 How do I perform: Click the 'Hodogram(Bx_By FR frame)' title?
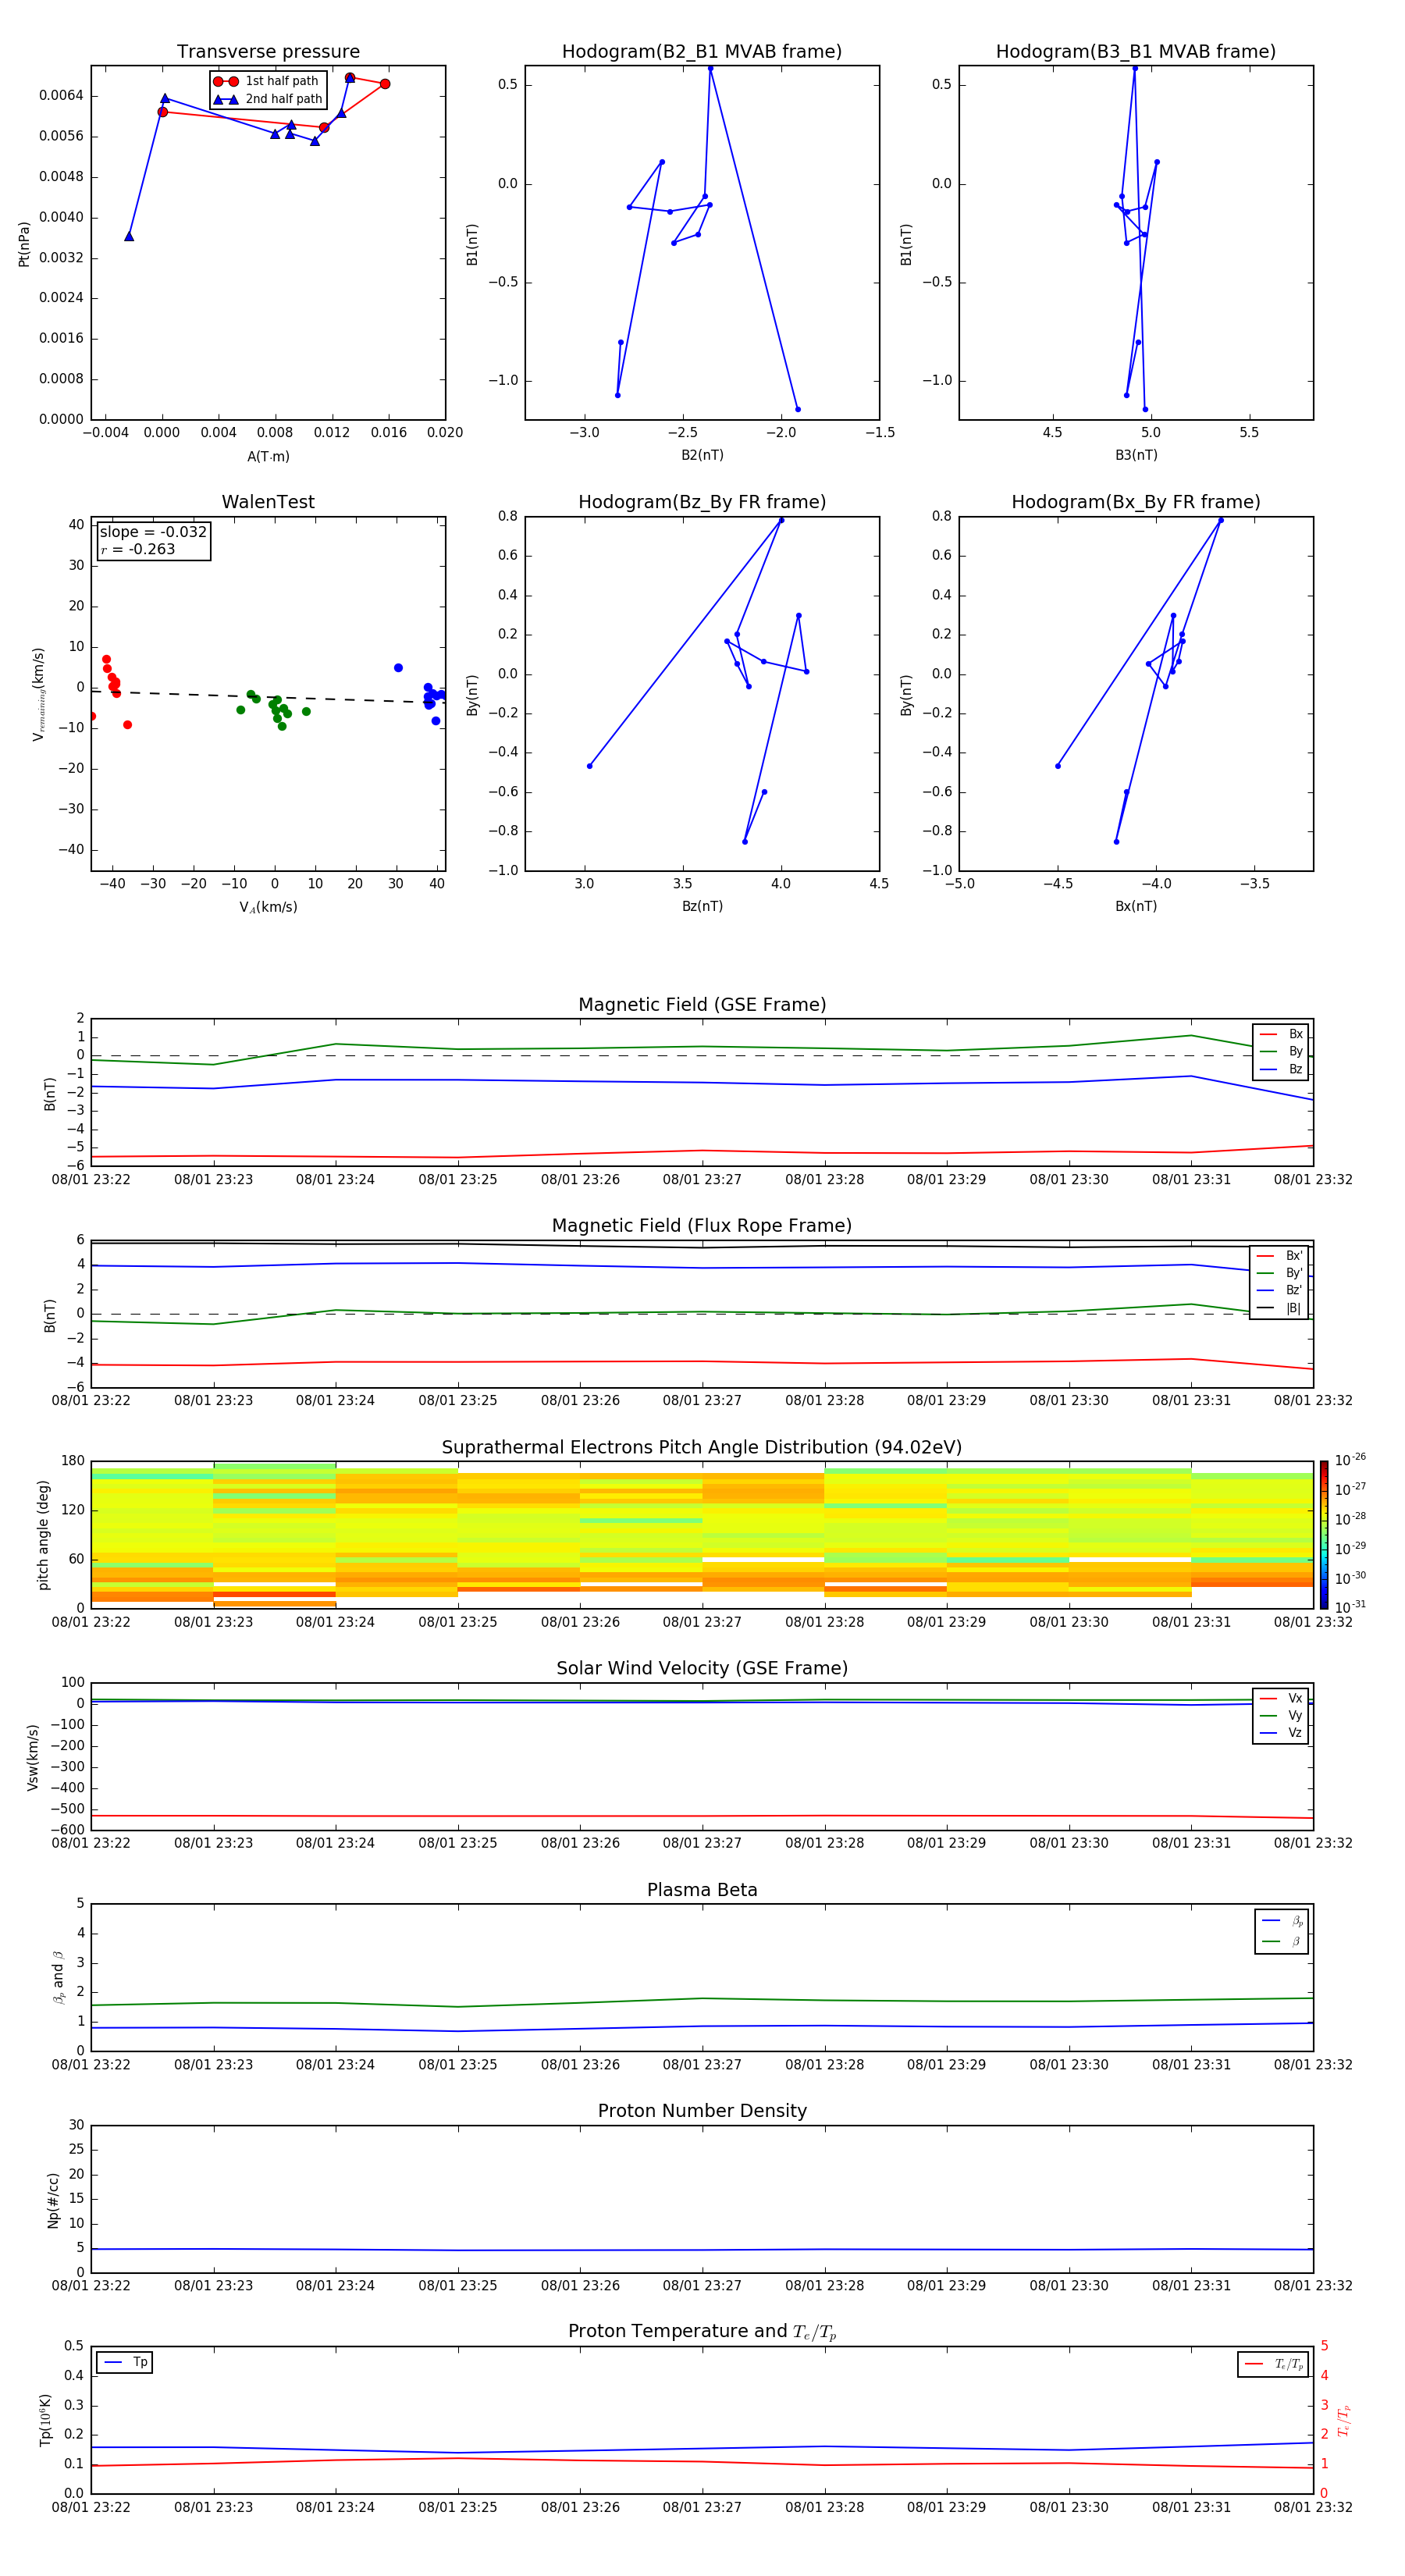tap(1135, 502)
